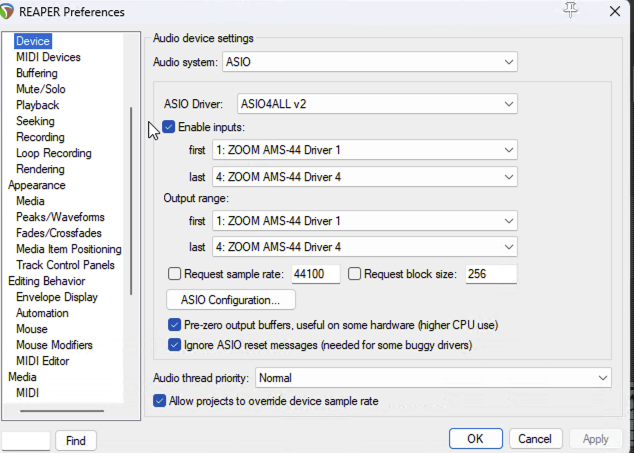This screenshot has height=453, width=634.
Task: Click the ASIO Configuration button
Action: (x=230, y=300)
